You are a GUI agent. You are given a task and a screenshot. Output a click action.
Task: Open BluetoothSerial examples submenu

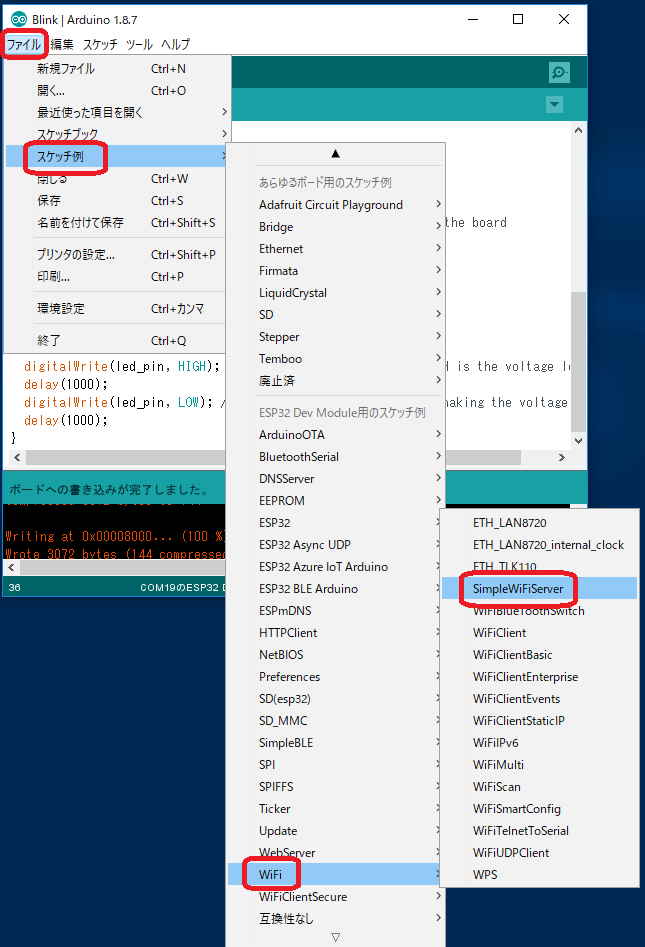pos(336,457)
